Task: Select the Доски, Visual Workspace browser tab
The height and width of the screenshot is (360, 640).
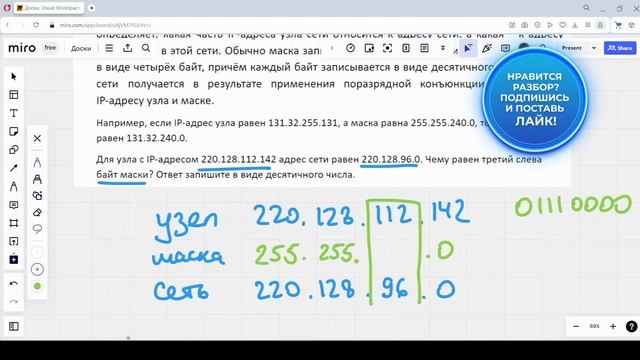Action: point(49,8)
